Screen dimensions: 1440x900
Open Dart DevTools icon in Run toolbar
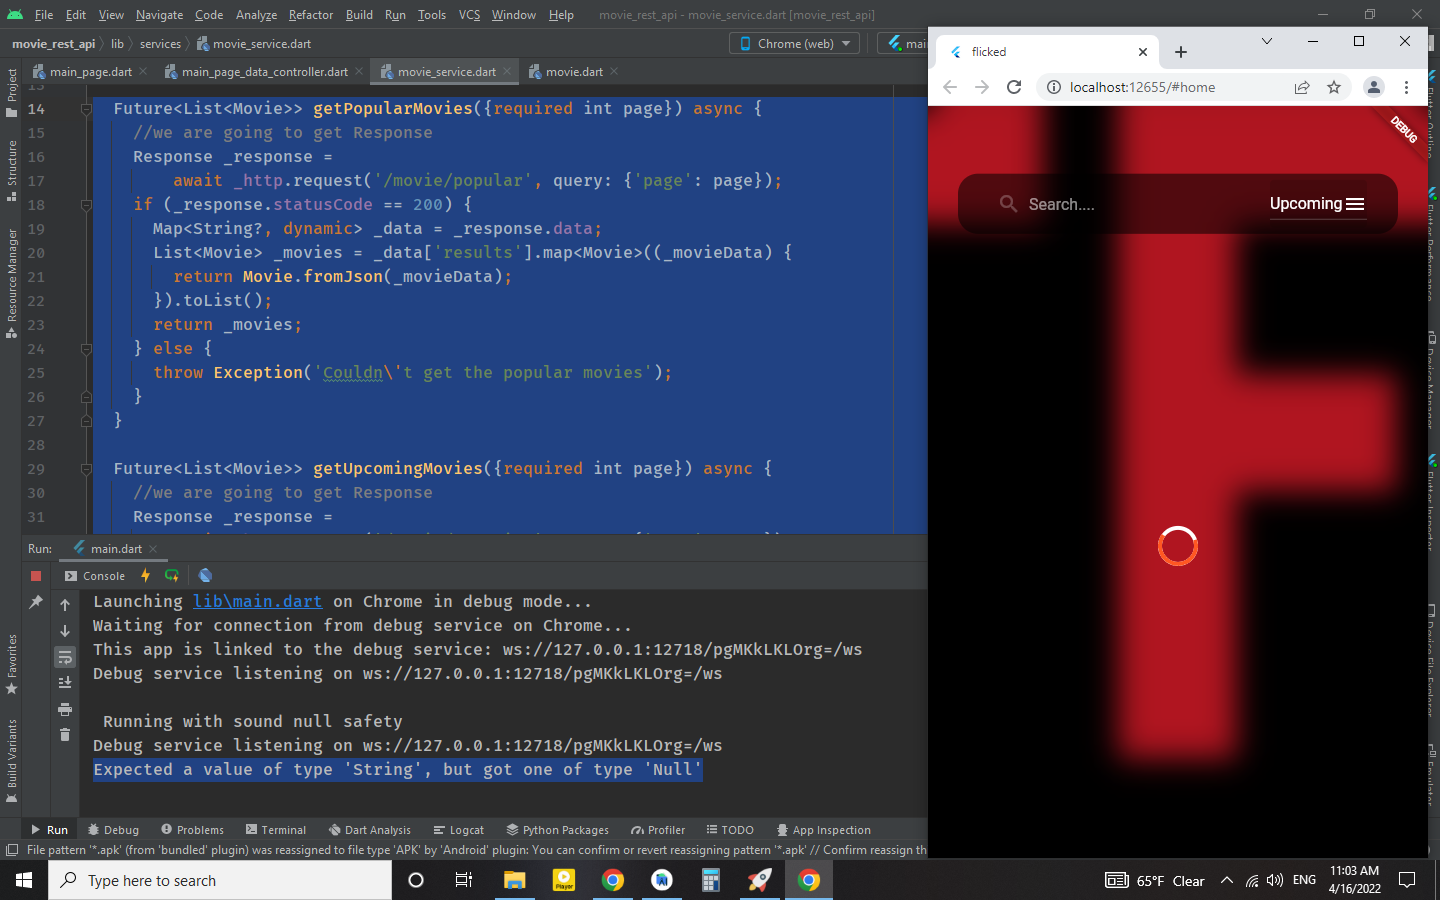205,575
